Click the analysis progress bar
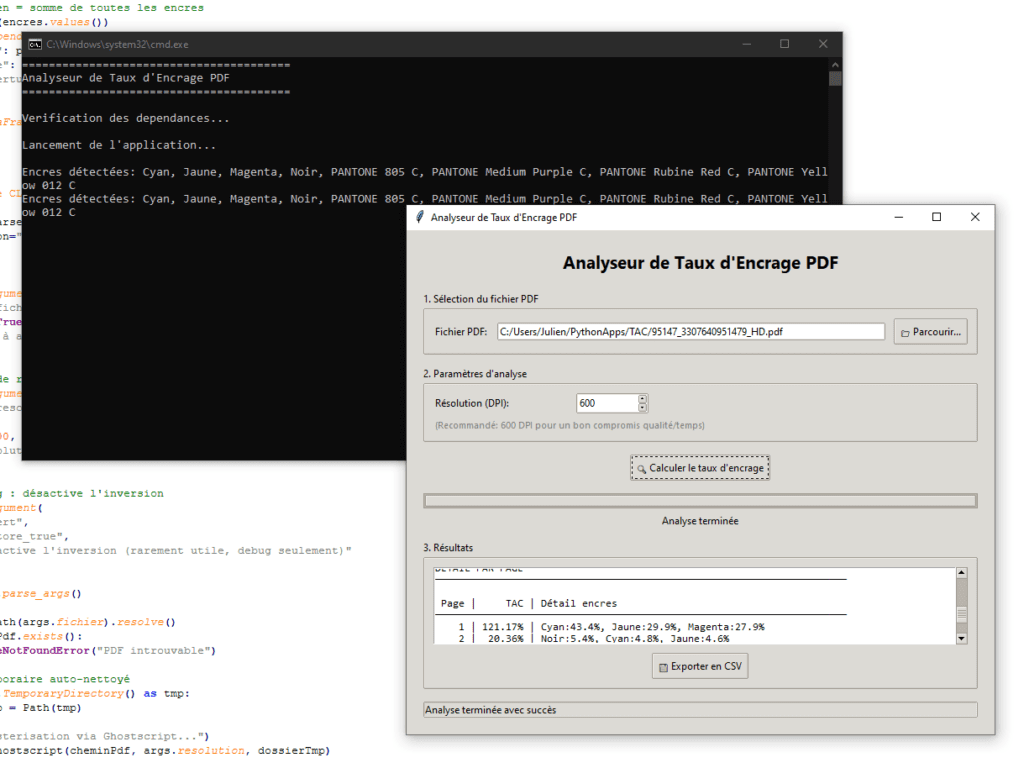Image resolution: width=1024 pixels, height=768 pixels. click(700, 501)
